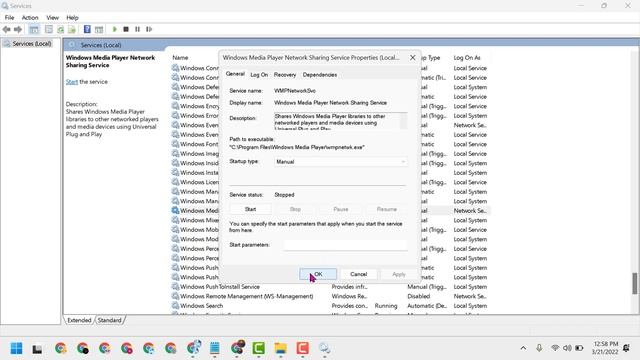
Task: Click the Running status cell of Windows Search
Action: click(386, 306)
